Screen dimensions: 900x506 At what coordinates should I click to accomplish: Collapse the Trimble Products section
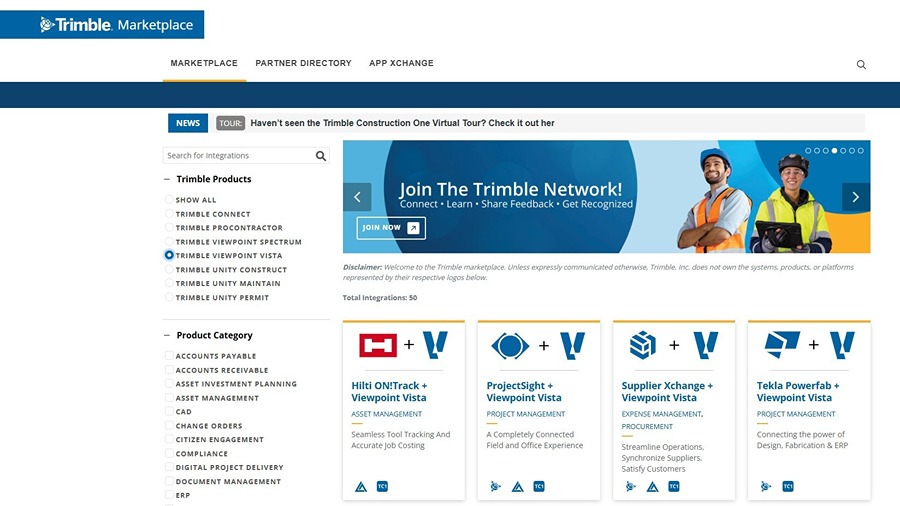pyautogui.click(x=167, y=179)
